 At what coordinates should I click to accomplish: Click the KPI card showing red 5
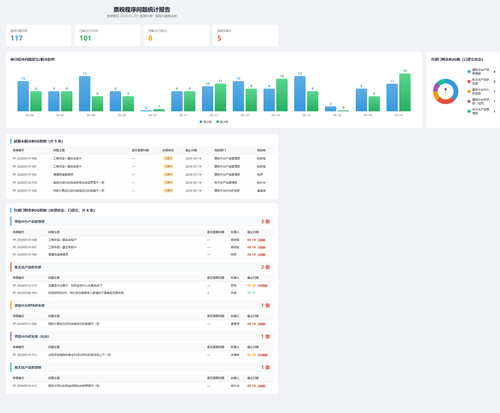point(245,35)
